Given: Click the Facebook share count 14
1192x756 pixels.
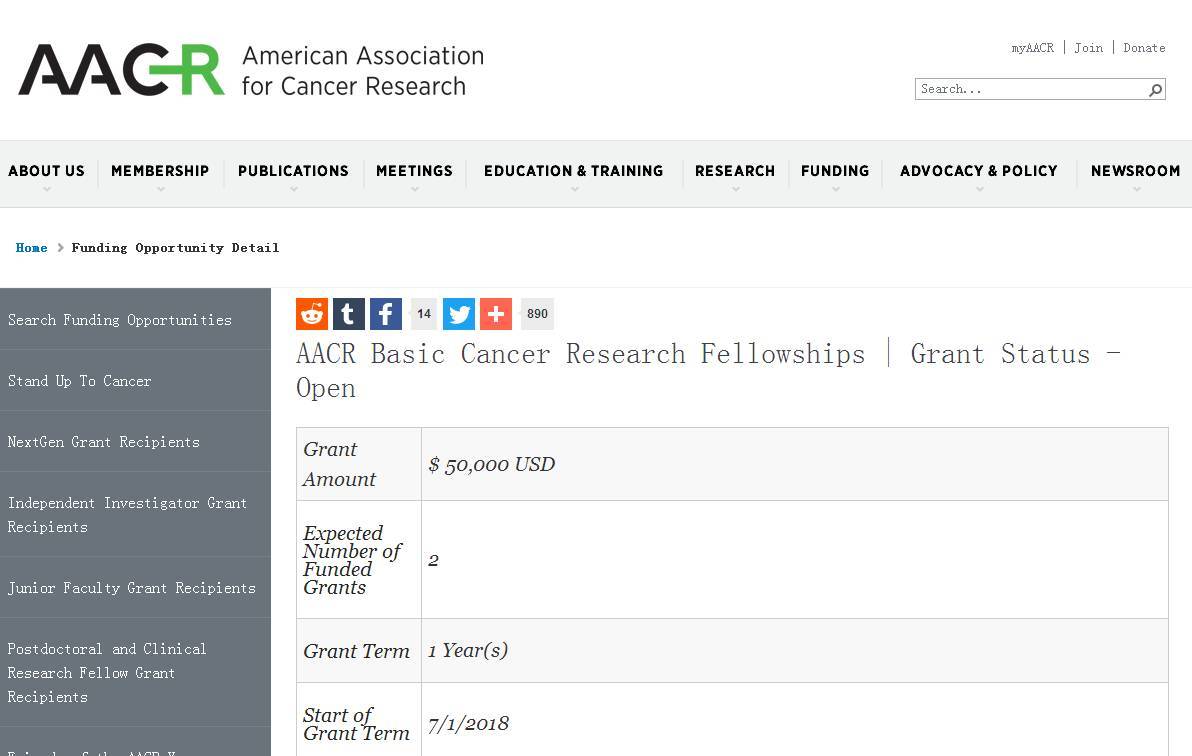Looking at the screenshot, I should click(424, 314).
